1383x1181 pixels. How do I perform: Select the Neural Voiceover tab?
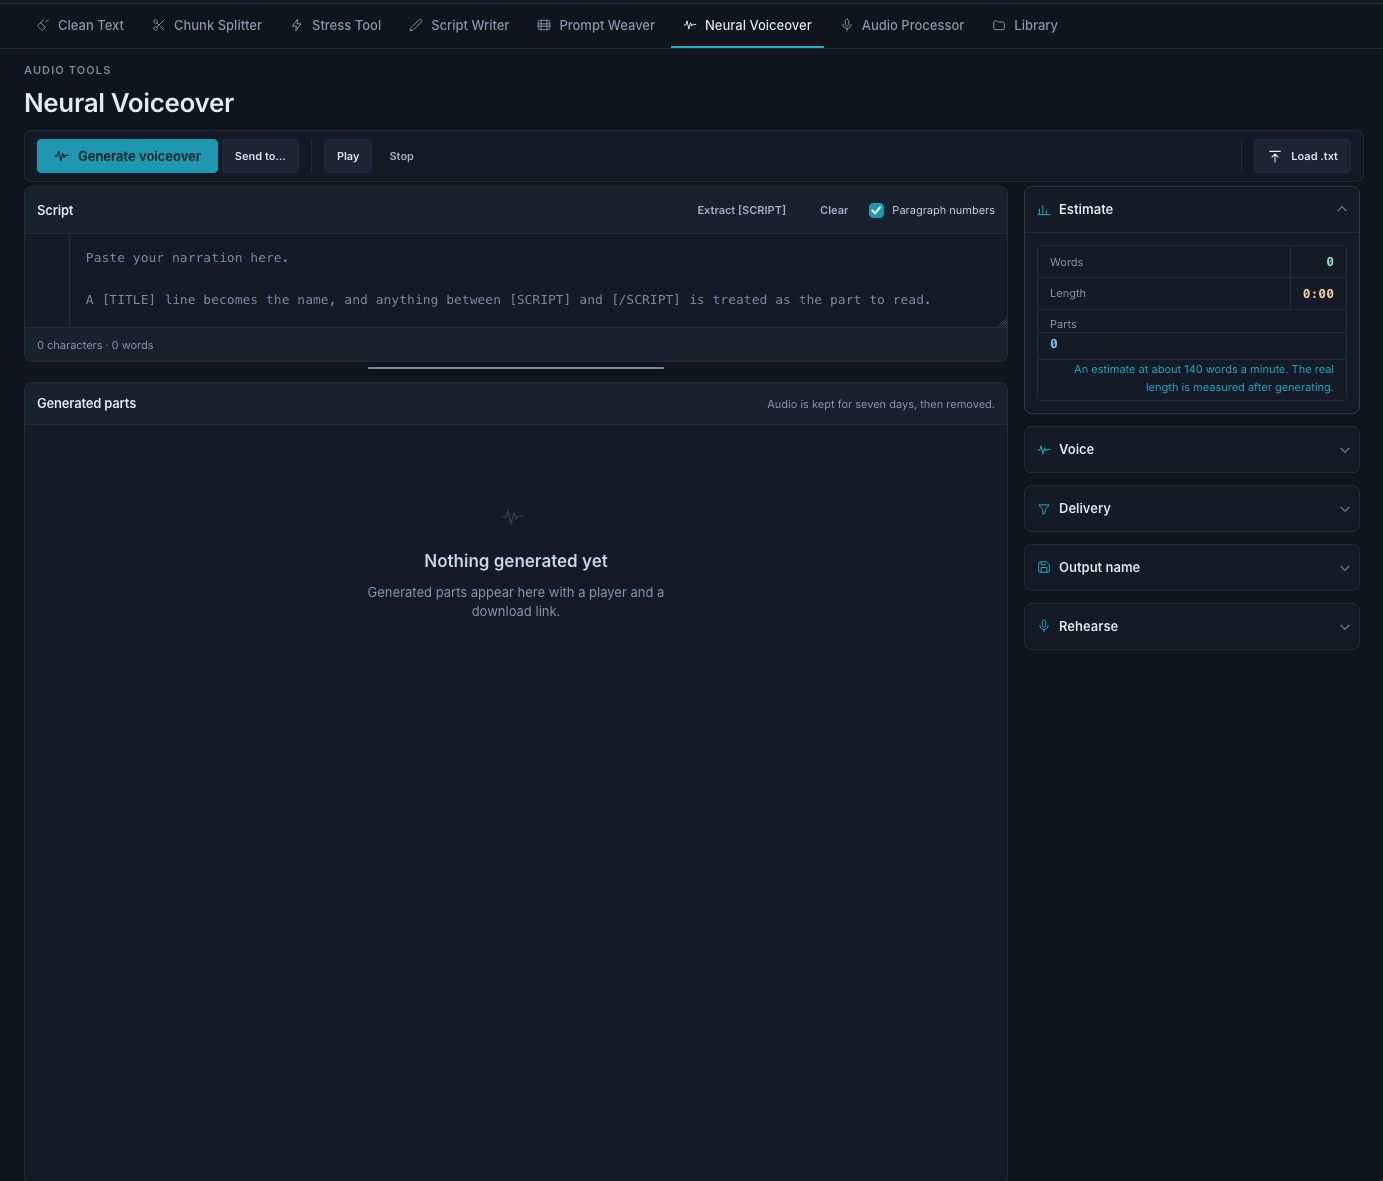point(747,25)
